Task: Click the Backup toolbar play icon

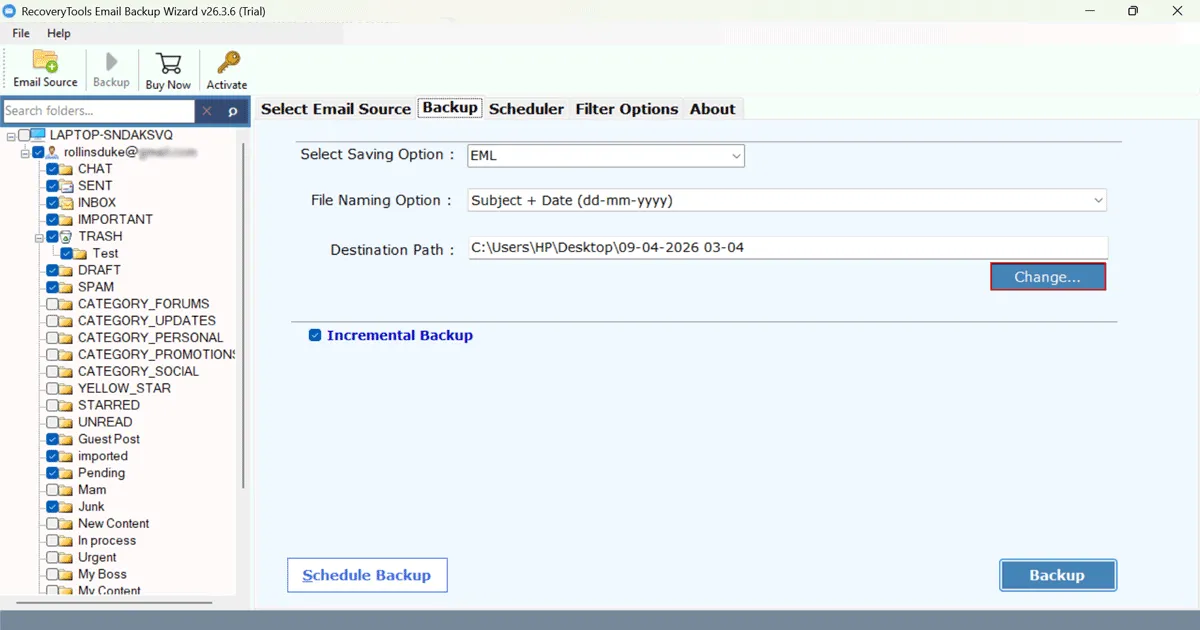Action: [111, 62]
